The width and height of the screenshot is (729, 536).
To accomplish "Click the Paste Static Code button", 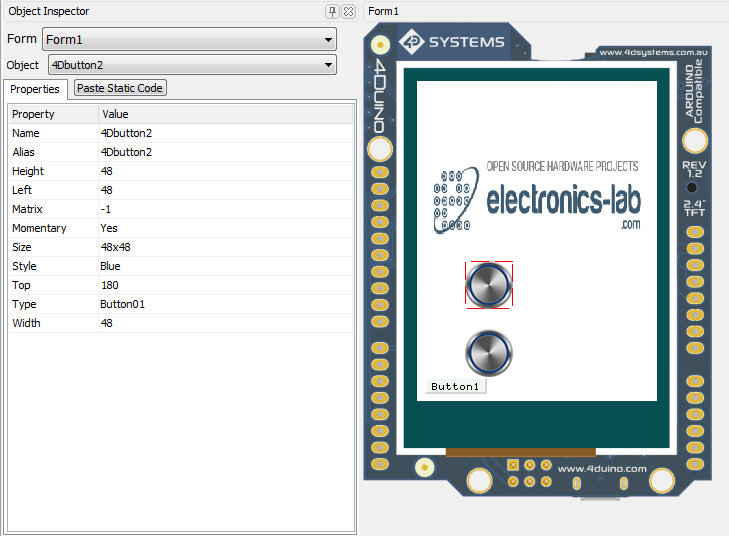I will coord(120,88).
